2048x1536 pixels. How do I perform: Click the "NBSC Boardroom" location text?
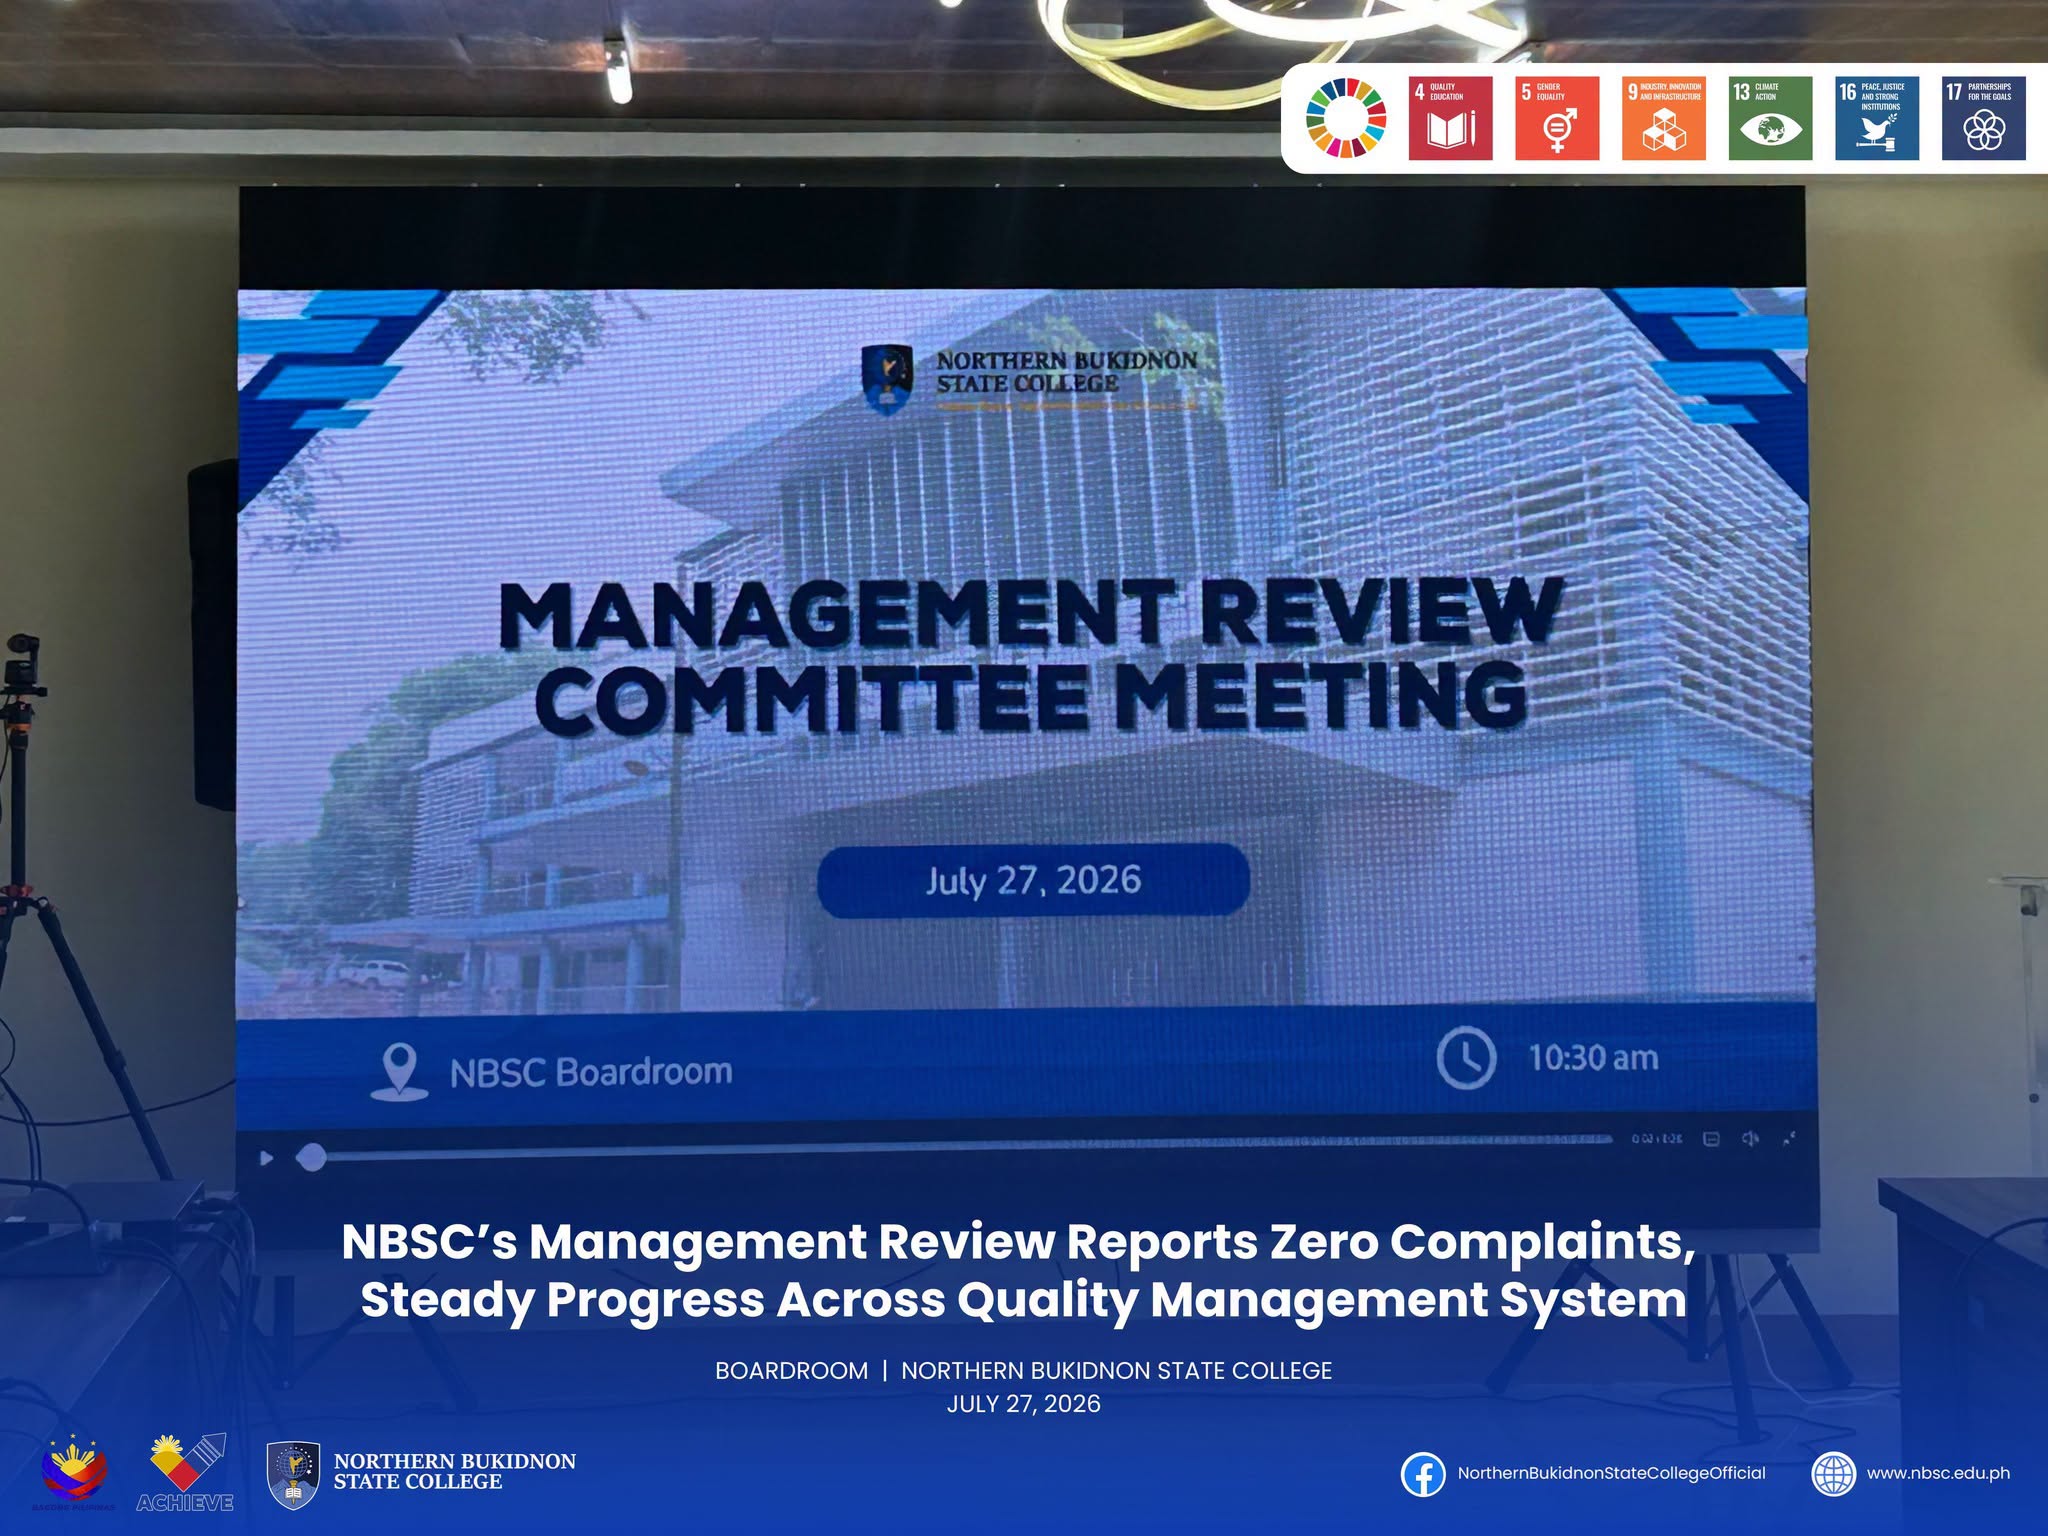(591, 1072)
